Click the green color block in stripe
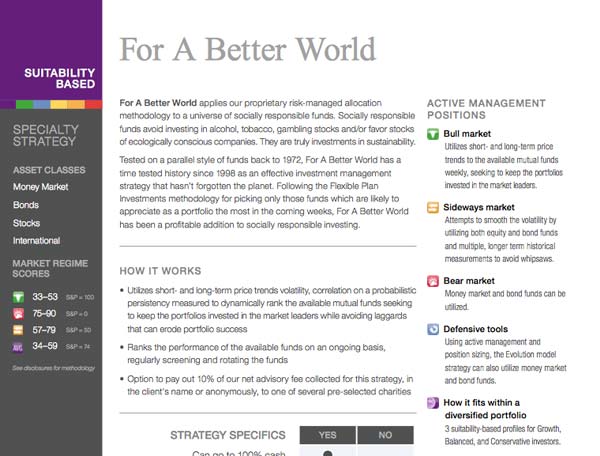 point(24,104)
